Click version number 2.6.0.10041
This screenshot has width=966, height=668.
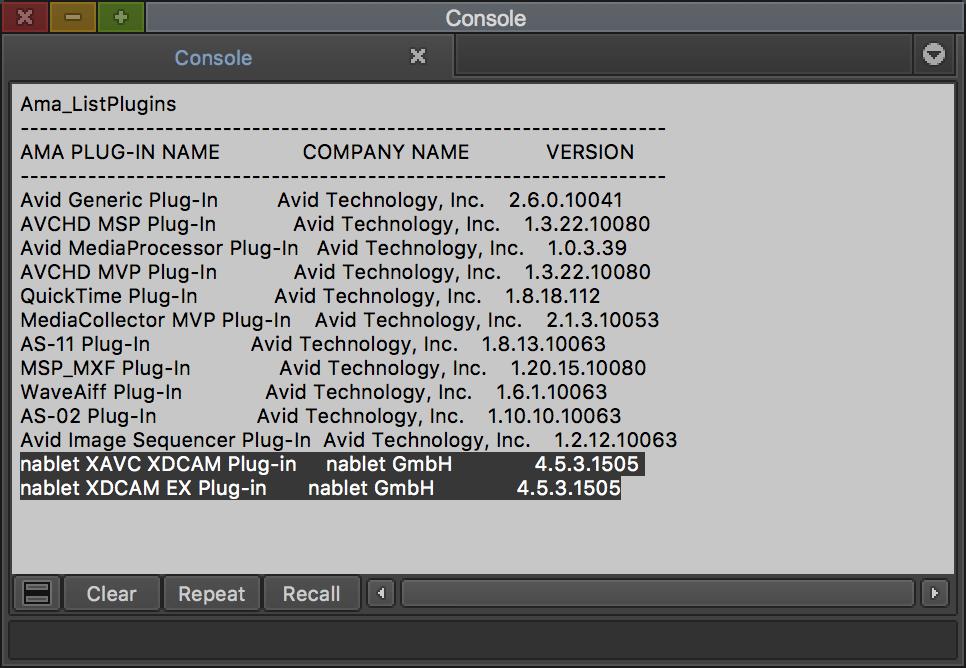[566, 200]
